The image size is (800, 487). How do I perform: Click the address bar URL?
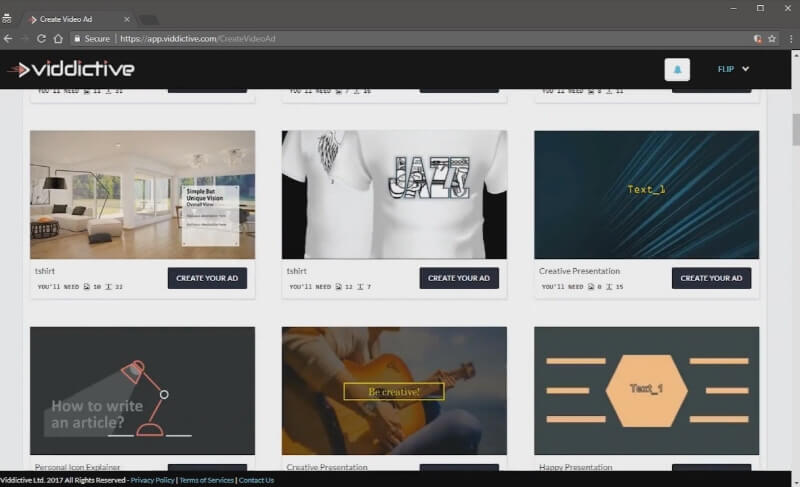[x=198, y=39]
